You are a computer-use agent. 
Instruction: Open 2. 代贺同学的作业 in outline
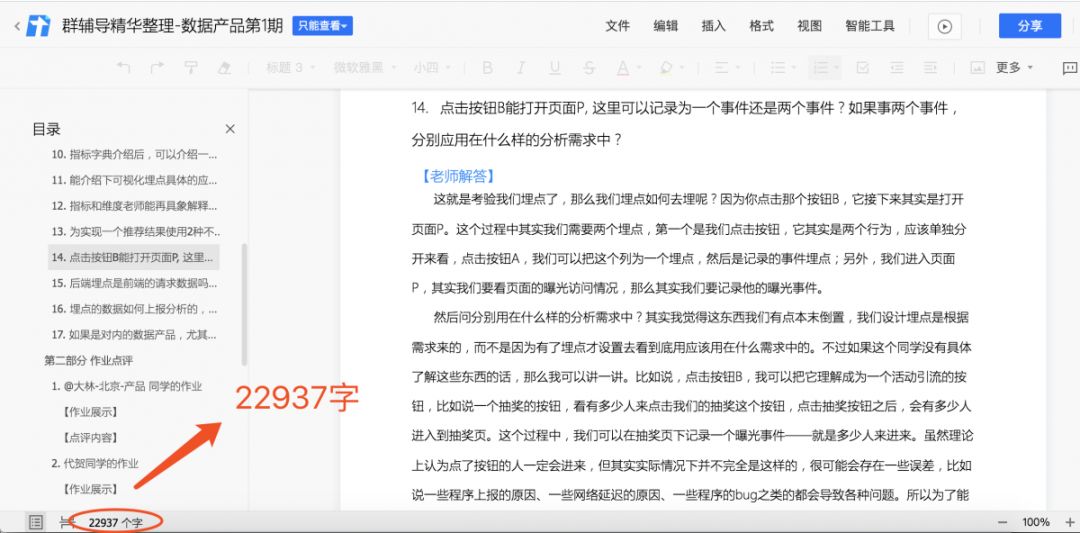click(x=95, y=463)
